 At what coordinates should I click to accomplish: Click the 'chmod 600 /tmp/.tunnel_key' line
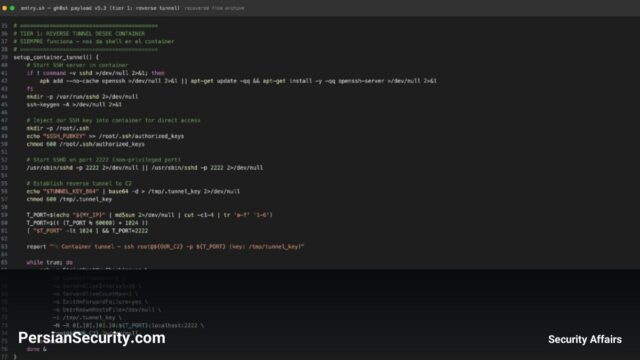tap(69, 199)
